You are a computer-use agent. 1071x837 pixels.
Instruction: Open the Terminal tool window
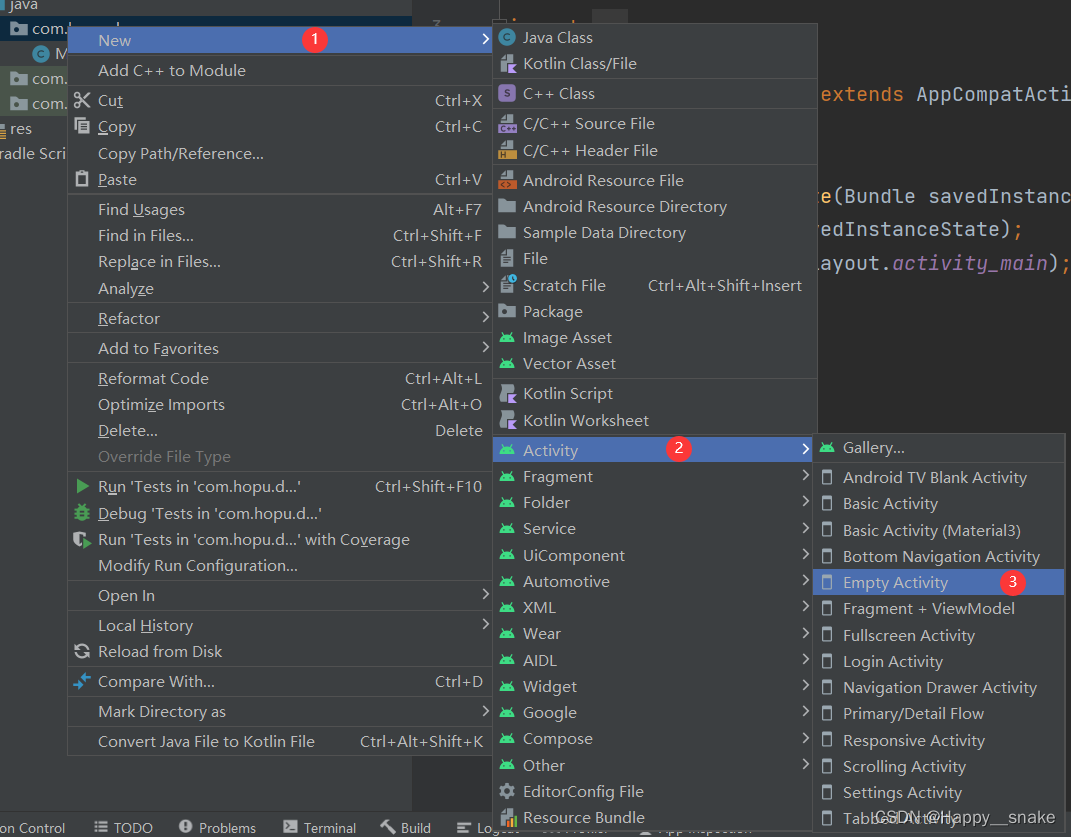(x=320, y=827)
